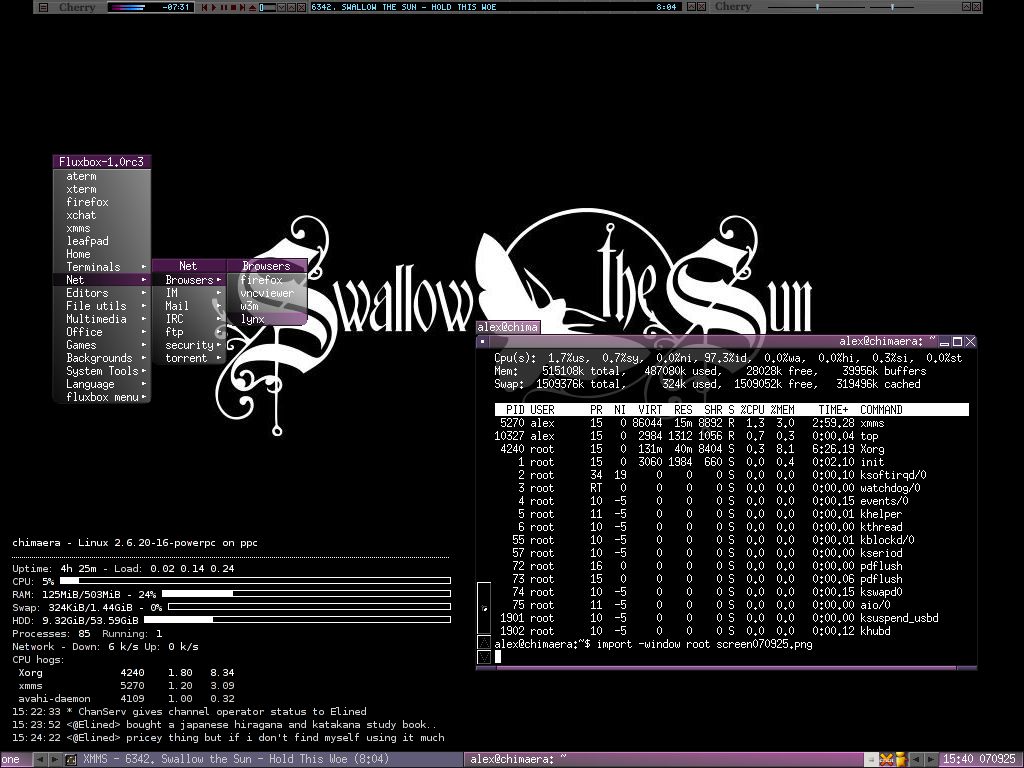Image resolution: width=1024 pixels, height=768 pixels.
Task: Click the XMMS playlist track title
Action: pyautogui.click(x=404, y=7)
